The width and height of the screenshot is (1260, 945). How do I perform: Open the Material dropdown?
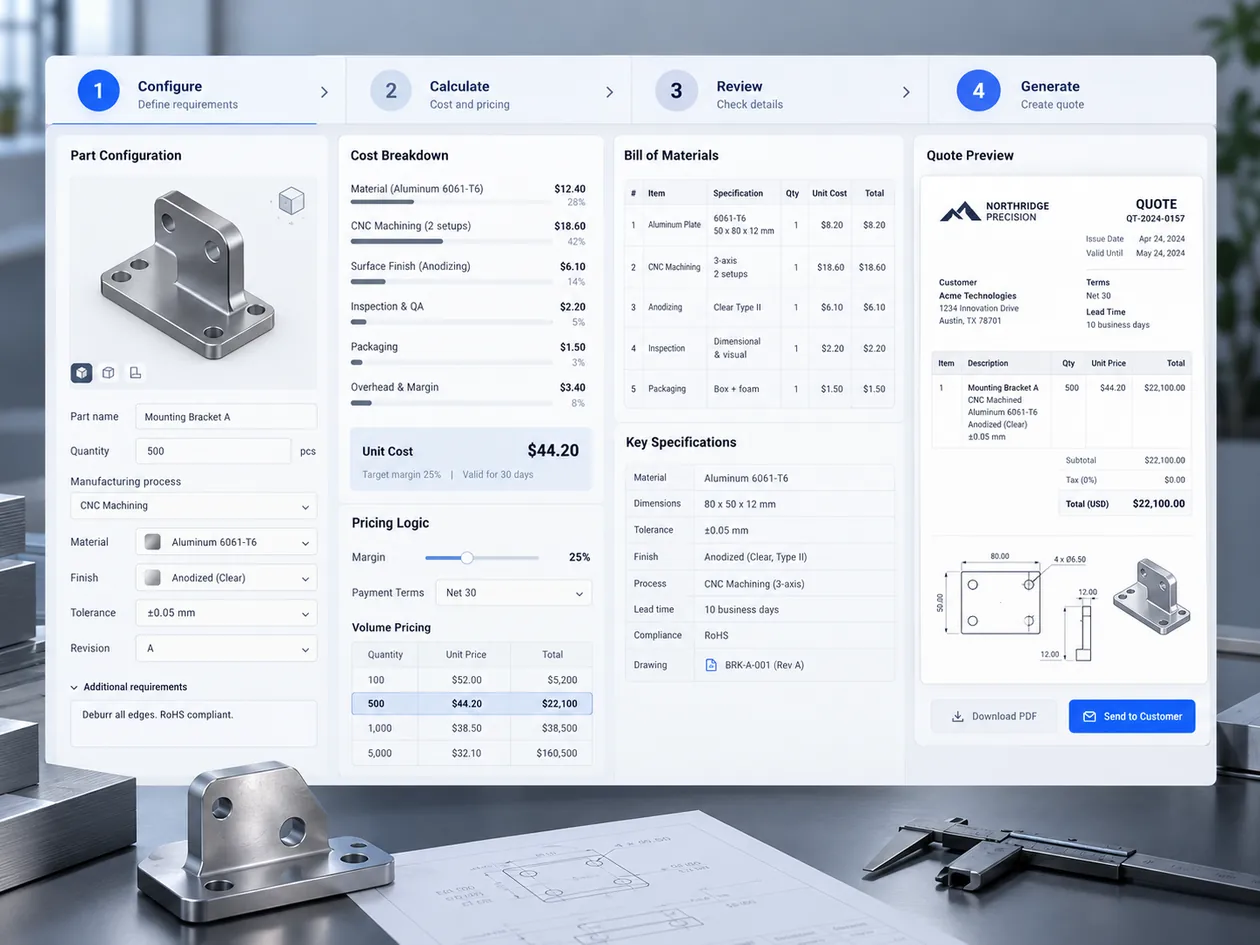226,542
